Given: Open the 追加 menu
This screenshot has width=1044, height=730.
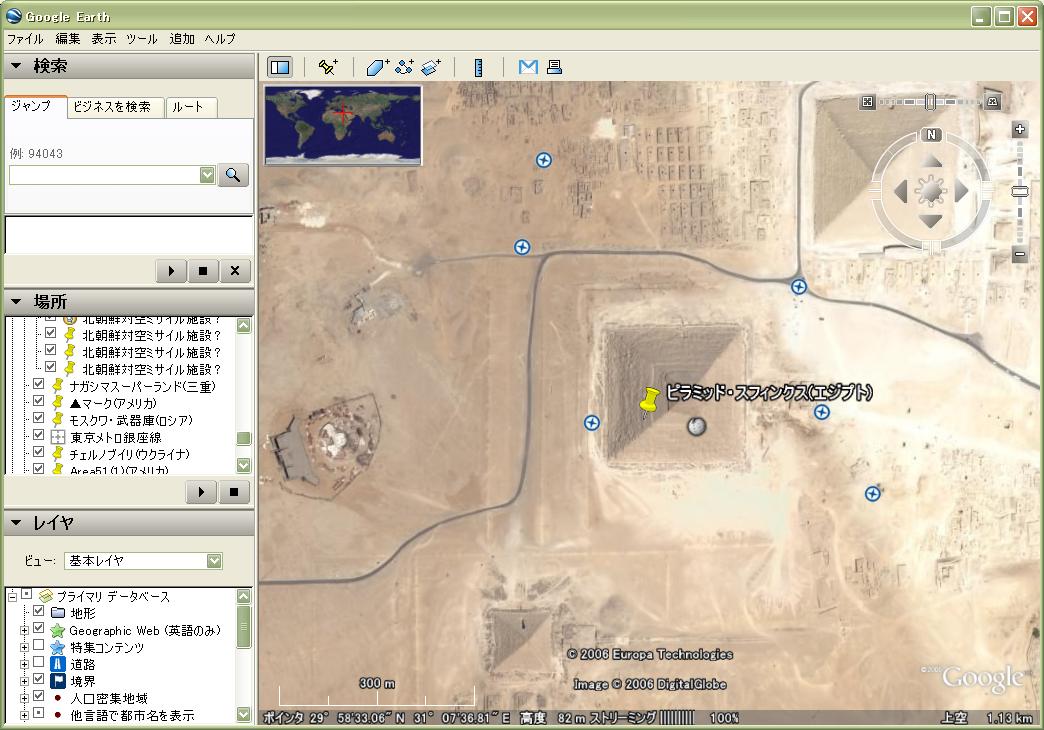Looking at the screenshot, I should [182, 39].
